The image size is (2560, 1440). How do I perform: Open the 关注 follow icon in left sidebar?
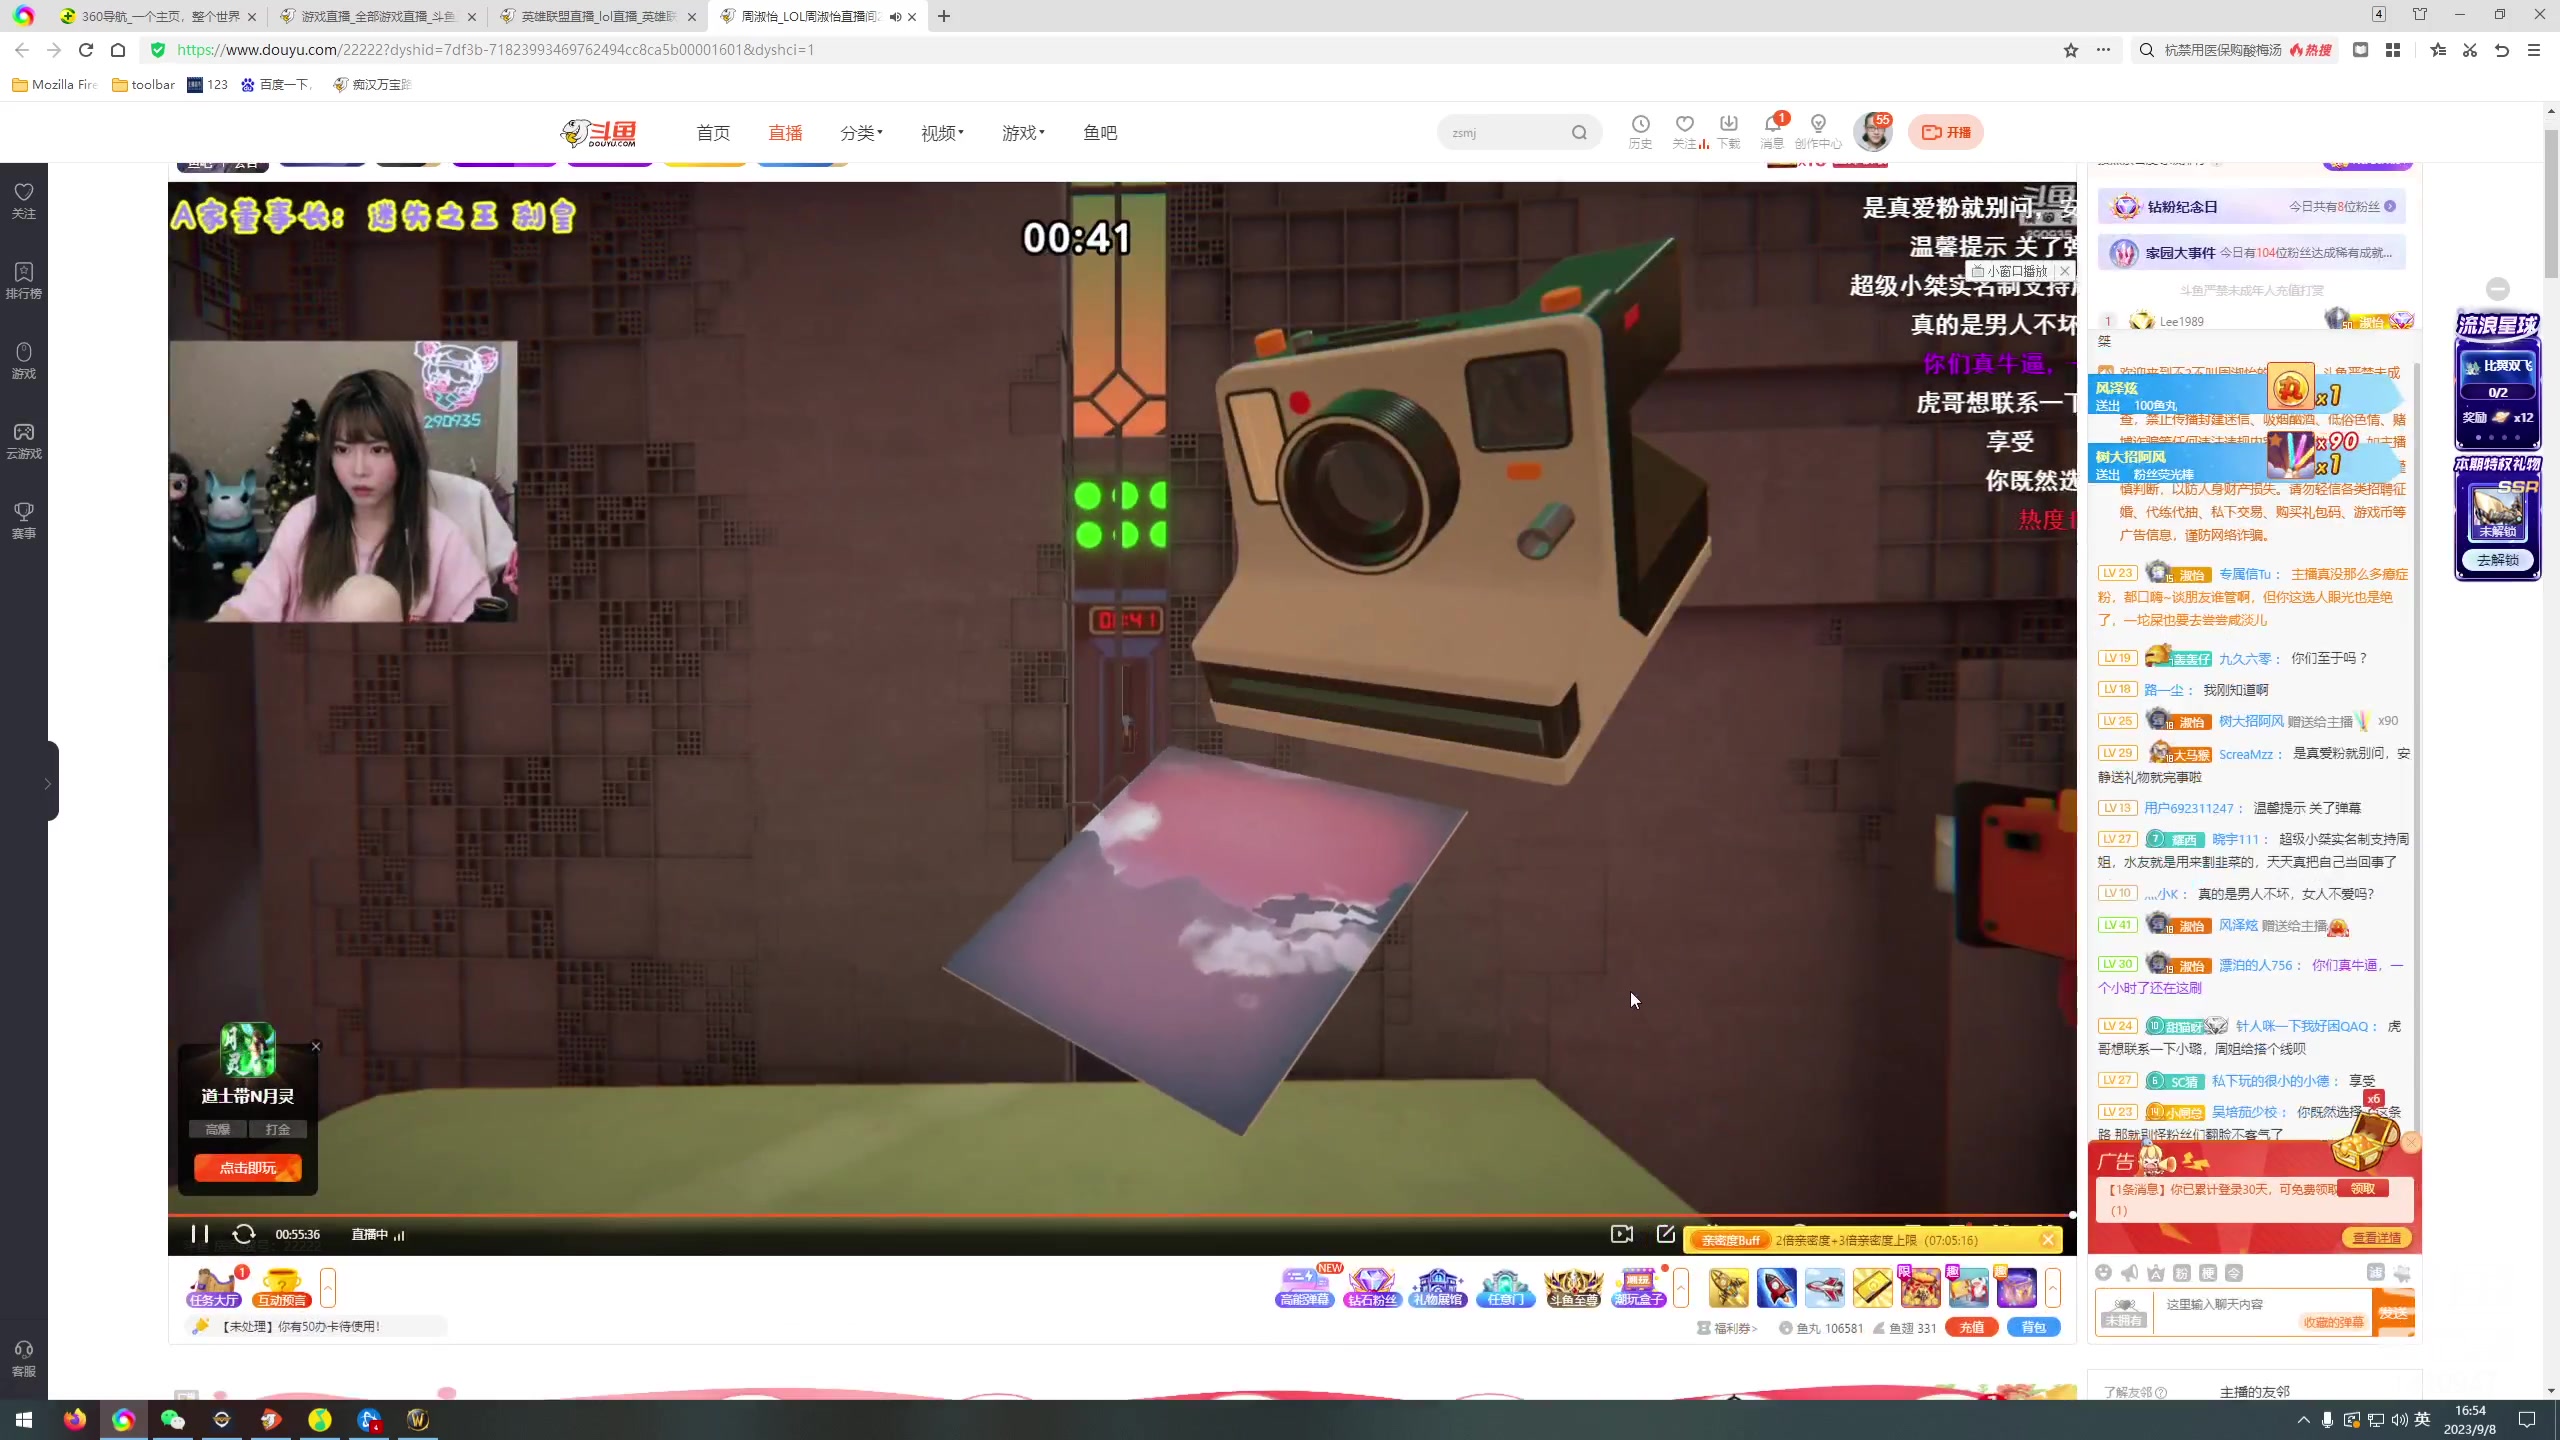pos(24,200)
